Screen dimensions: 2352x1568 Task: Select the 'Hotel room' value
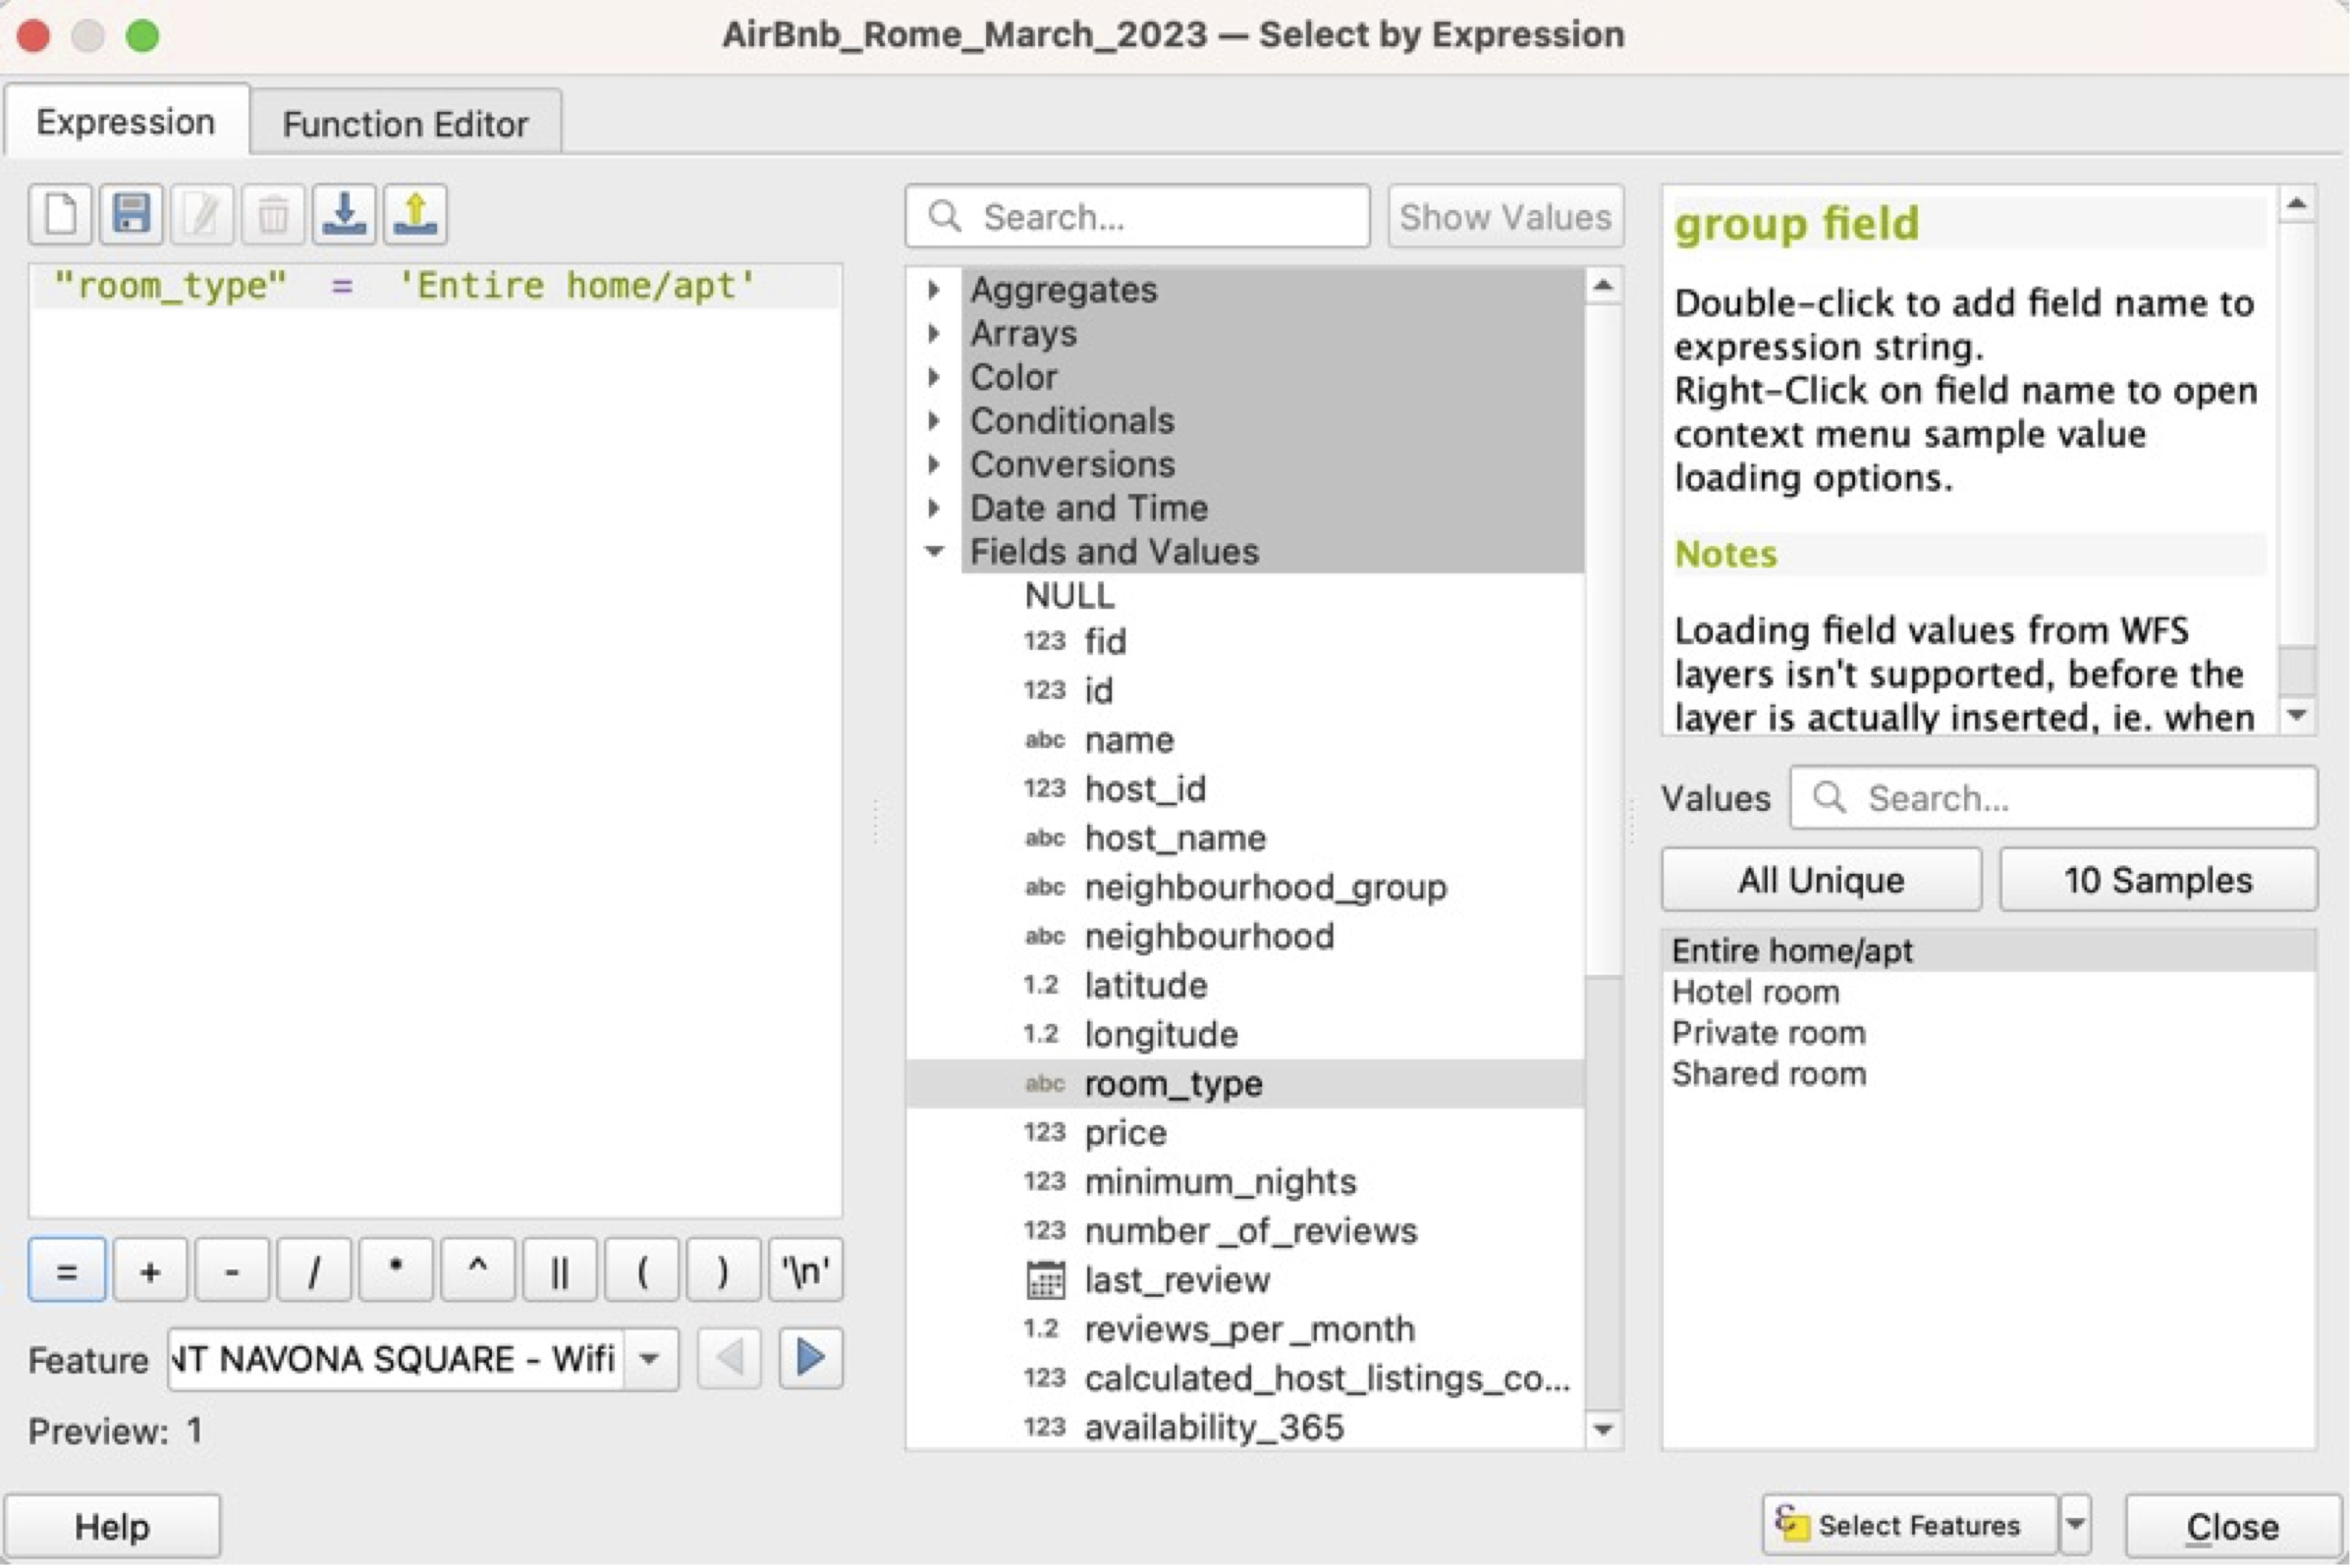1988,992
